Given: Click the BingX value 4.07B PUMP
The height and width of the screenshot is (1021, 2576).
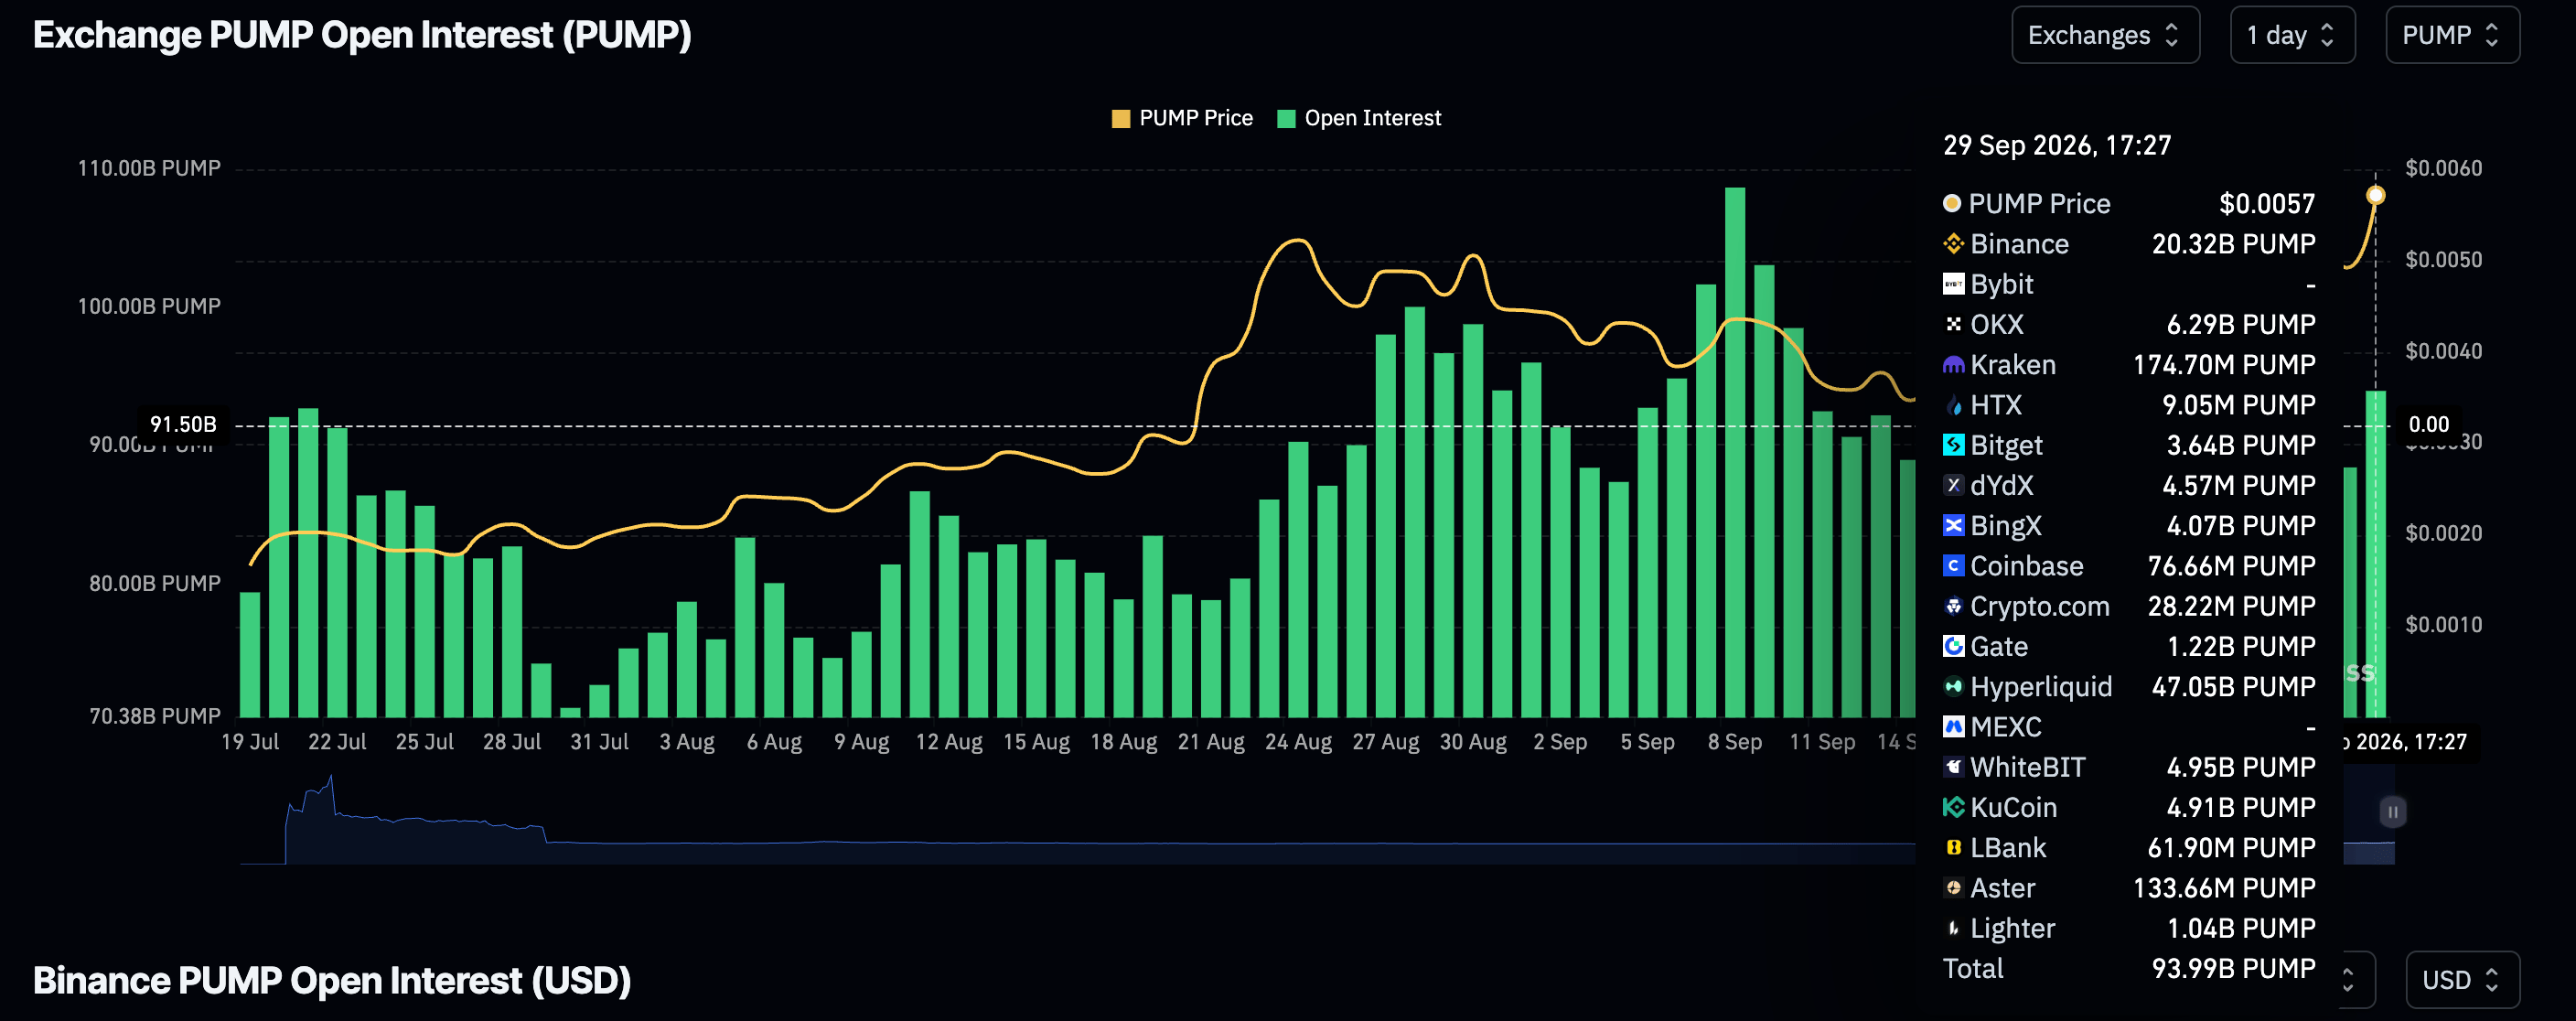Looking at the screenshot, I should click(2241, 525).
